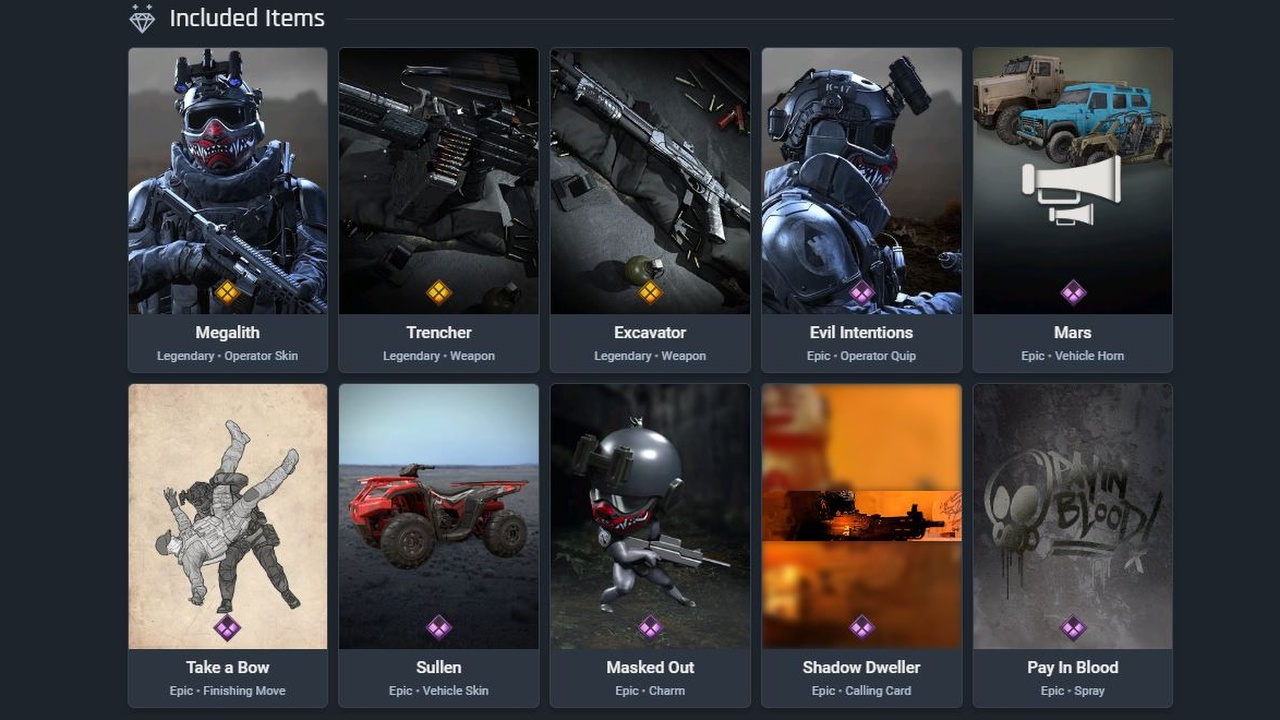Viewport: 1280px width, 720px height.
Task: Open the Trencher weapon preview image
Action: point(439,181)
